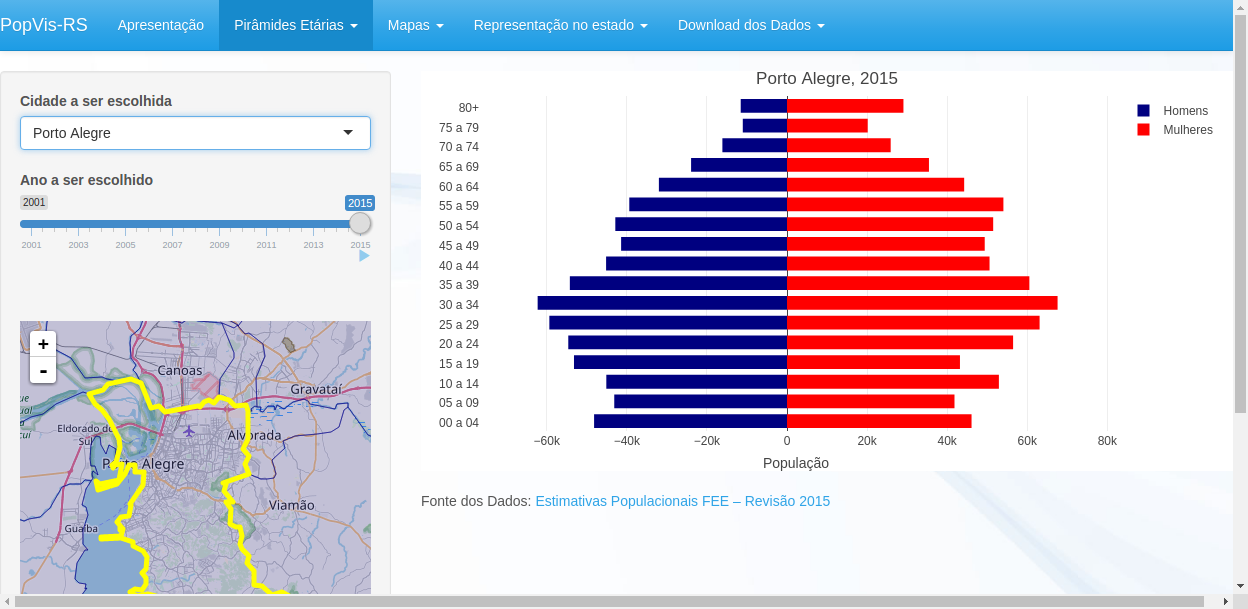Expand the Pirâmides Etárias menu
The height and width of the screenshot is (609, 1248).
295,25
